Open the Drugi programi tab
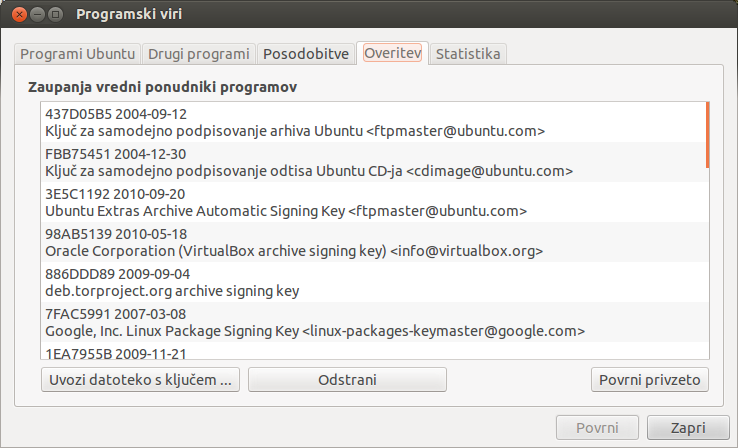738x448 pixels. tap(199, 54)
